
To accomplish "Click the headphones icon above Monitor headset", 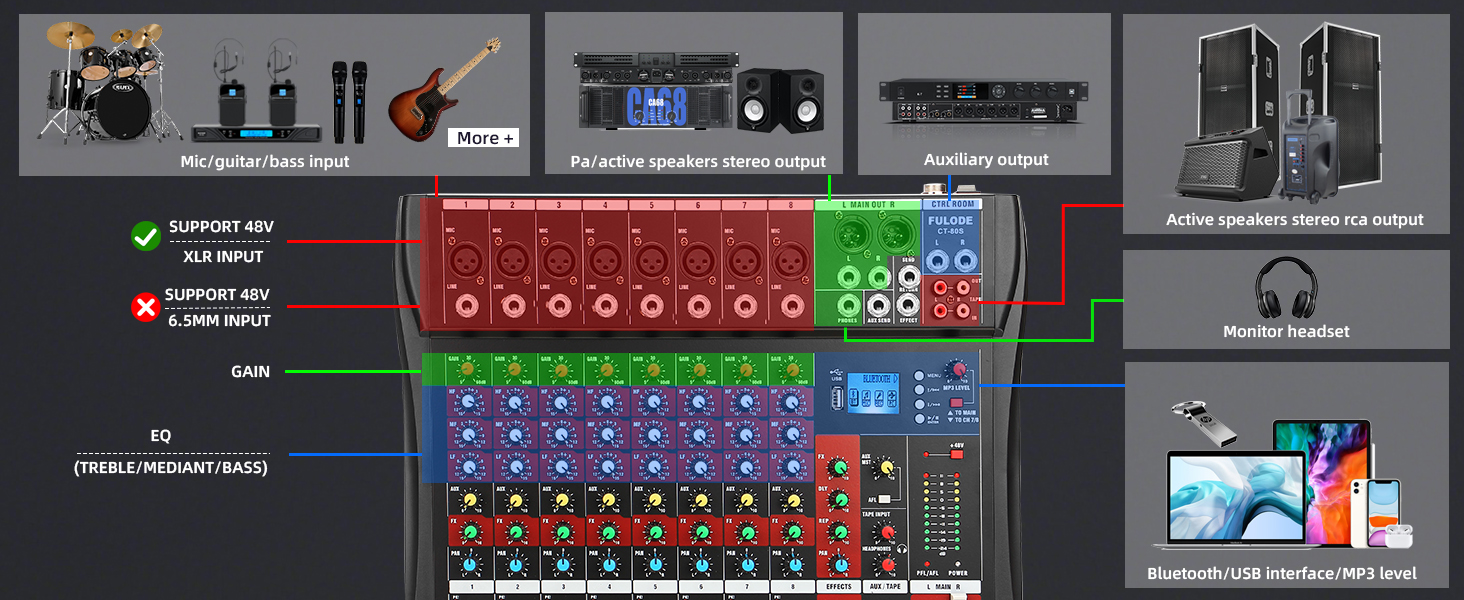I will coord(1286,287).
